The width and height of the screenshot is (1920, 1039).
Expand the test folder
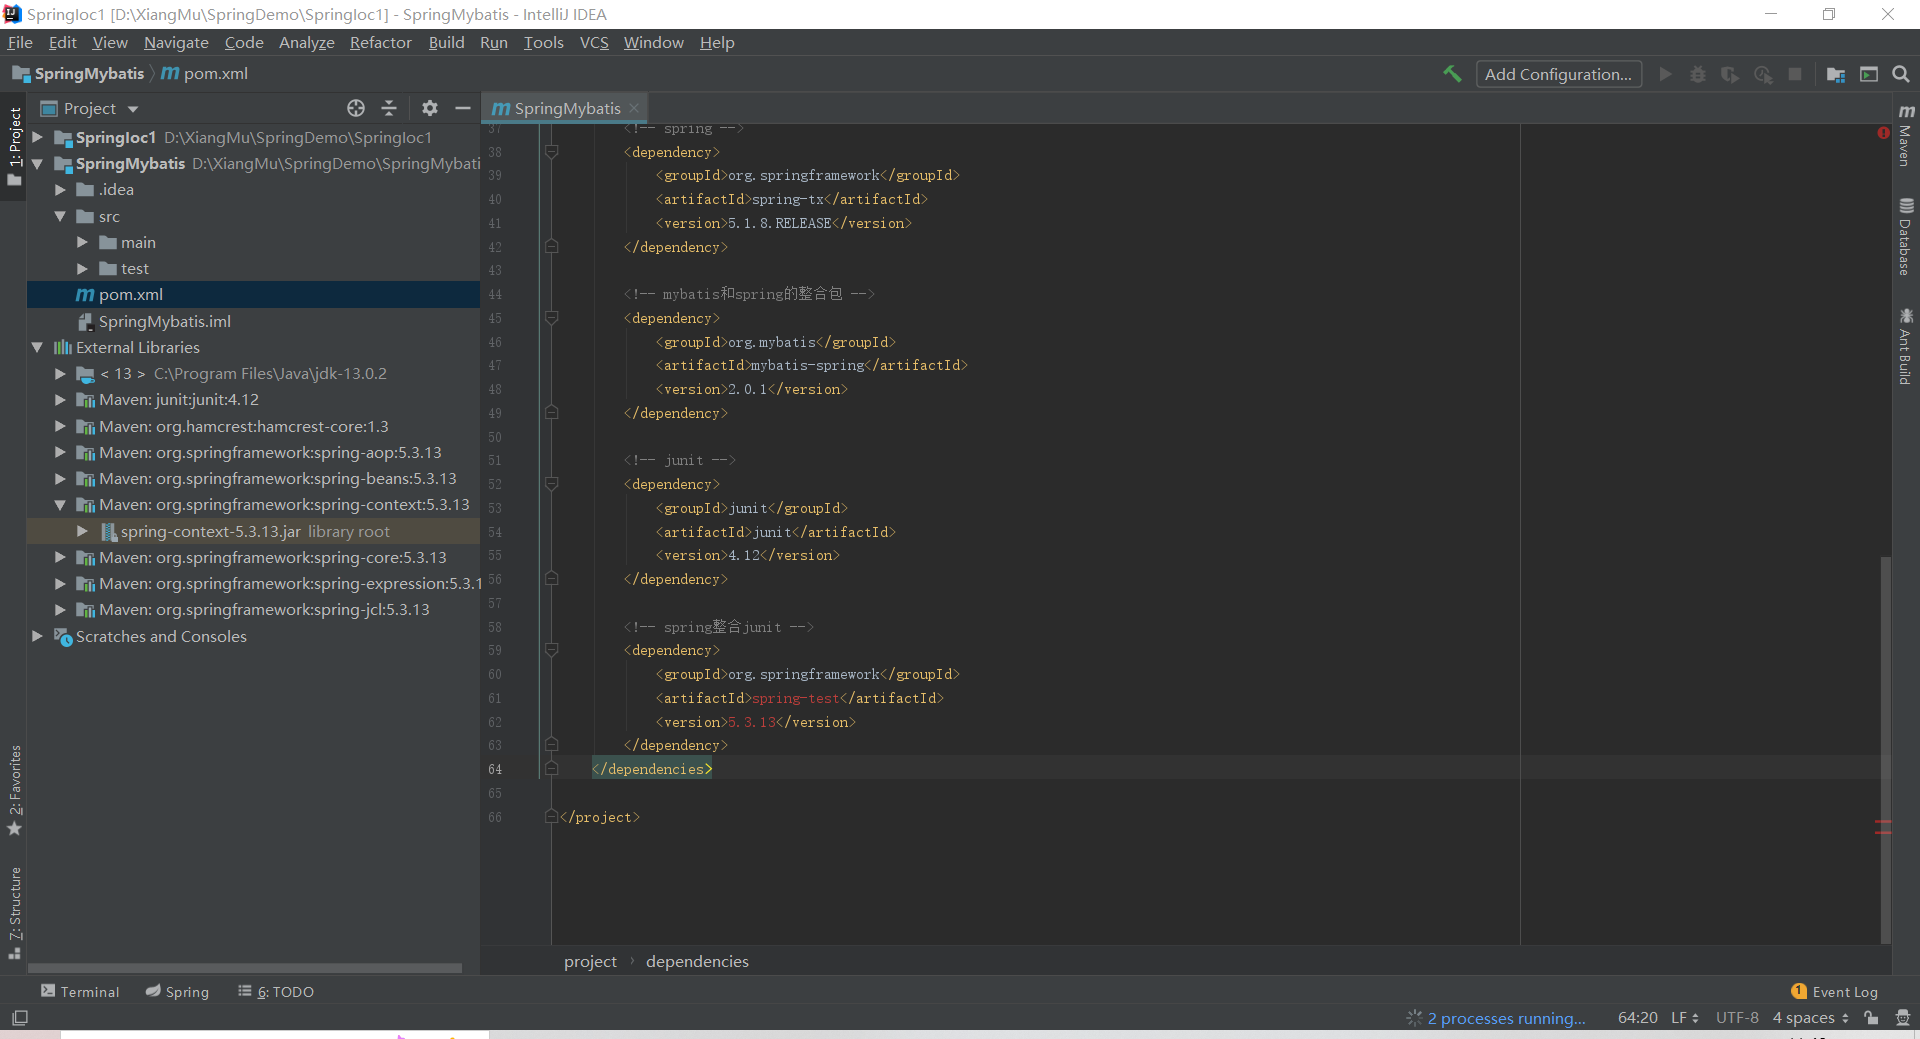click(x=82, y=269)
